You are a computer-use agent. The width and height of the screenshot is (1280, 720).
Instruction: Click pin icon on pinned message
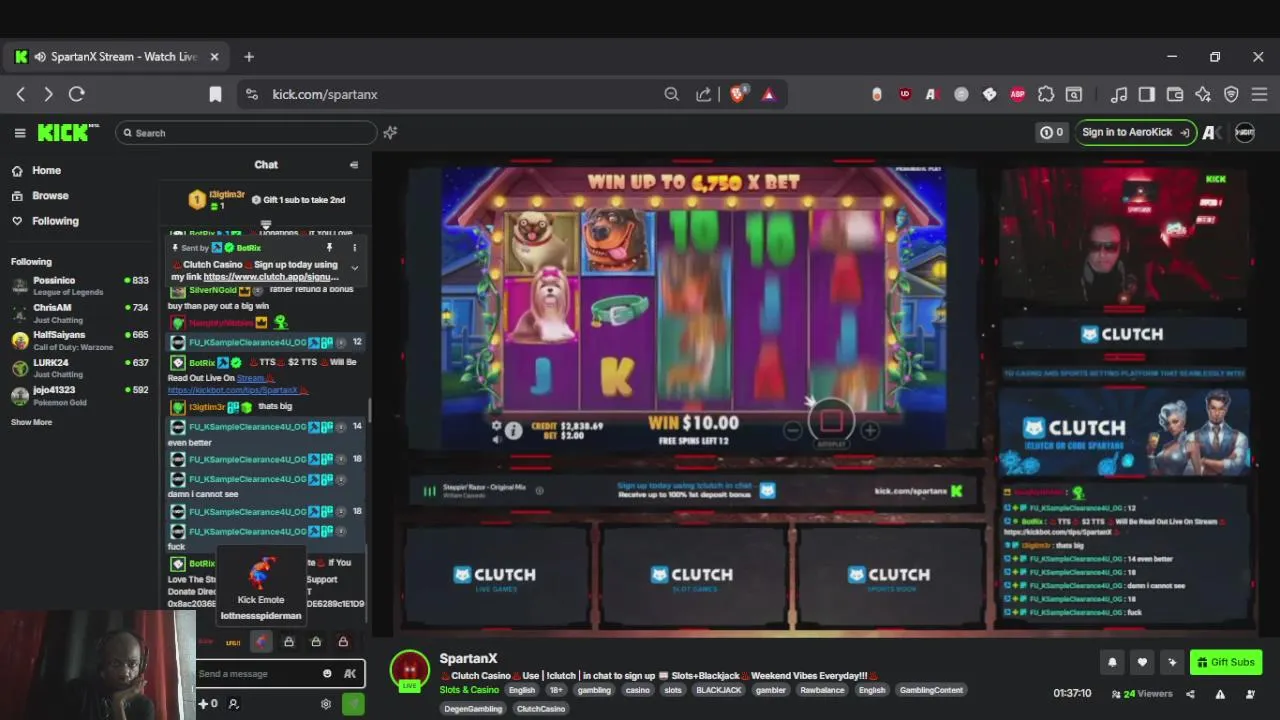point(329,247)
